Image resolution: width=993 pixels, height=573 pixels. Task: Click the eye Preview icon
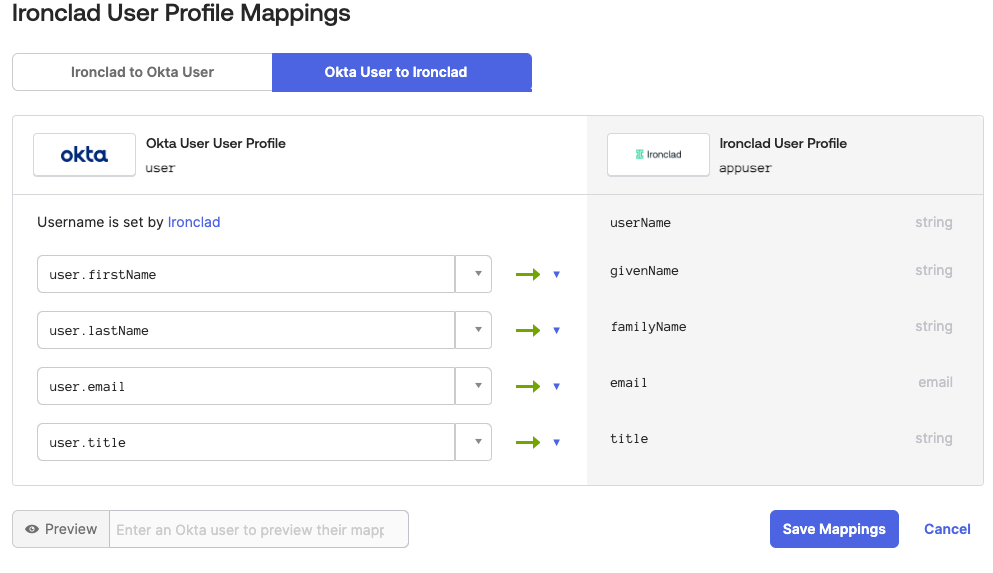pyautogui.click(x=32, y=529)
